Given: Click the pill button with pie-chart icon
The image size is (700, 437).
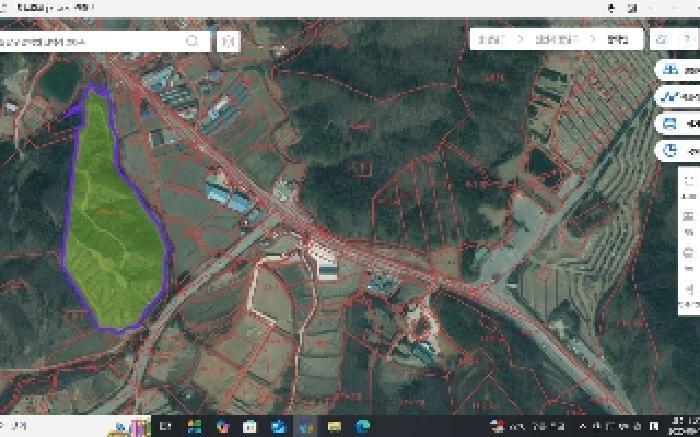Looking at the screenshot, I should click(678, 151).
